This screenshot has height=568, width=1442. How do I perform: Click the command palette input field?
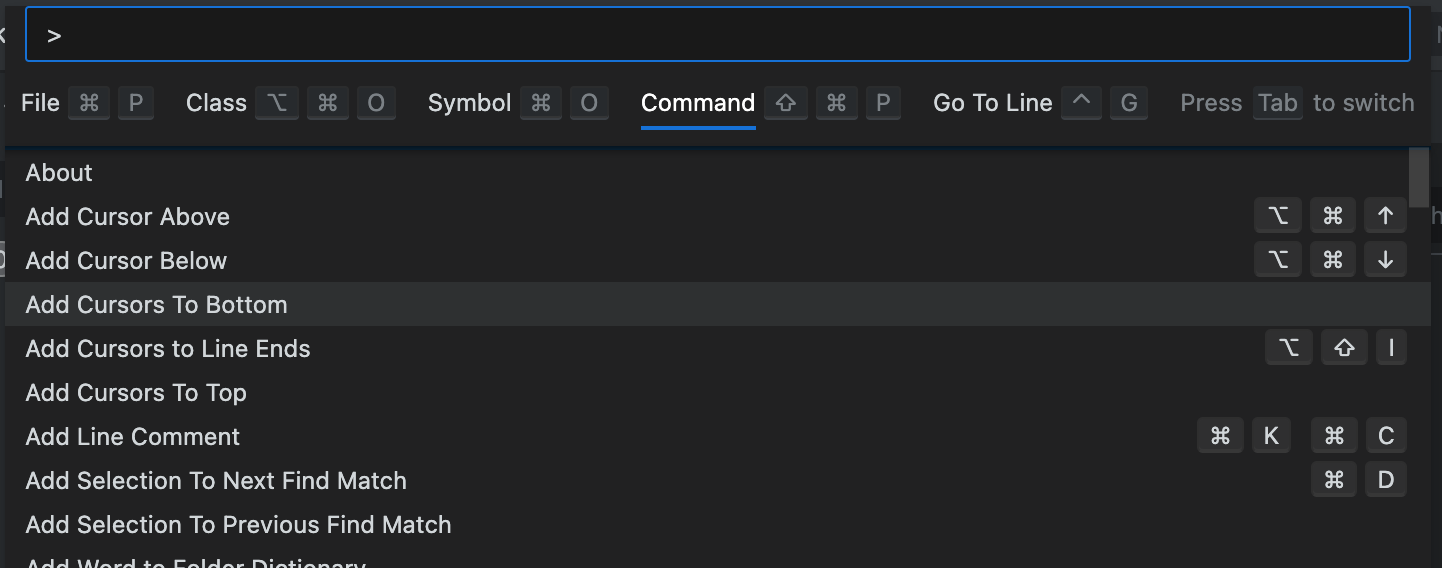[718, 35]
